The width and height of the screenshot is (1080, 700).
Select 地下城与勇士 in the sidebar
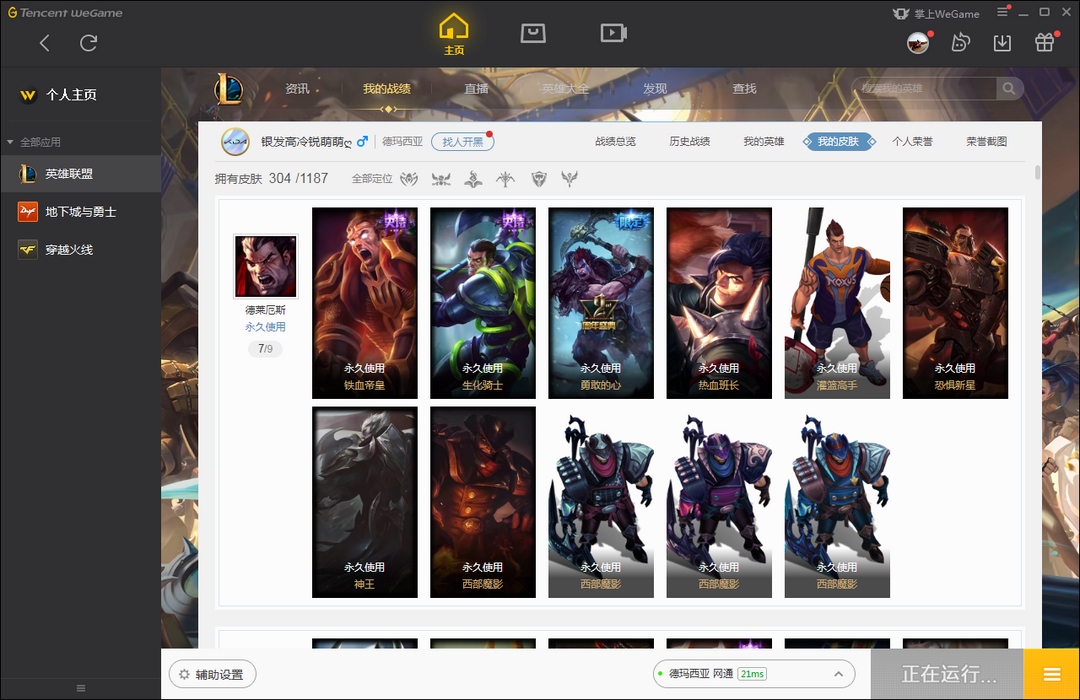(x=81, y=212)
